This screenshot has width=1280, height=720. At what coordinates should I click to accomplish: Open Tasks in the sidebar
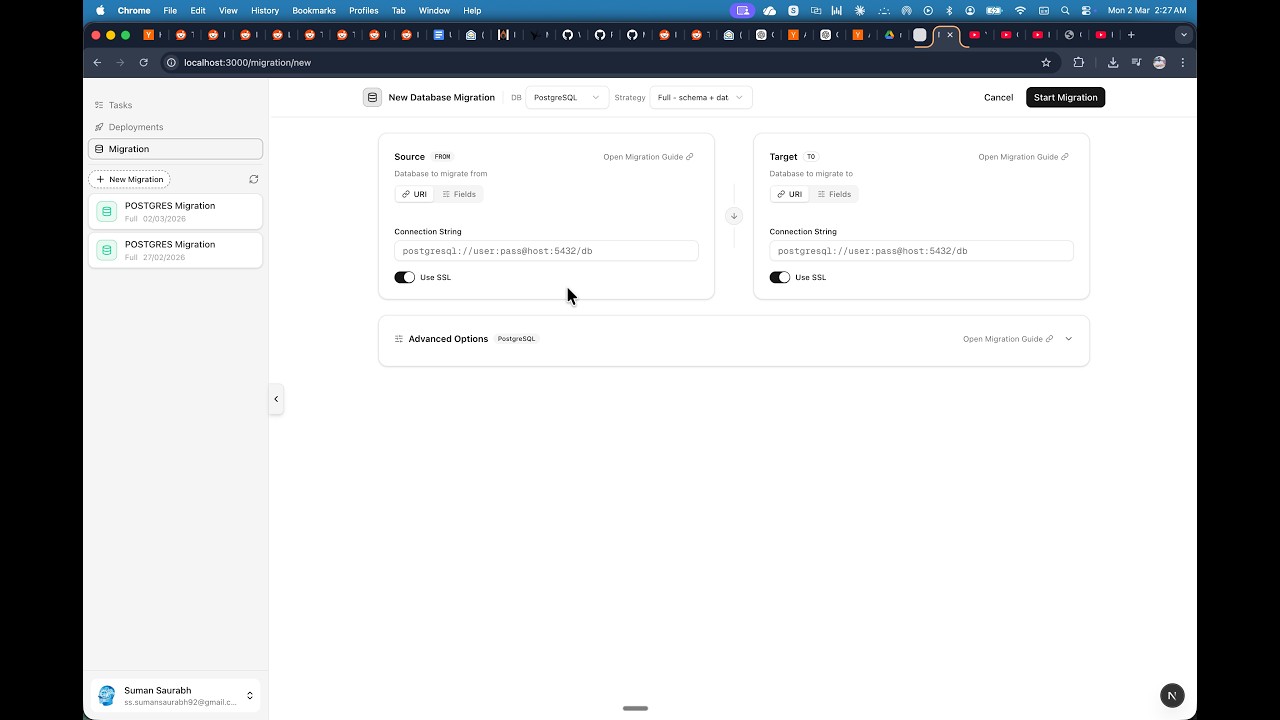coord(175,105)
